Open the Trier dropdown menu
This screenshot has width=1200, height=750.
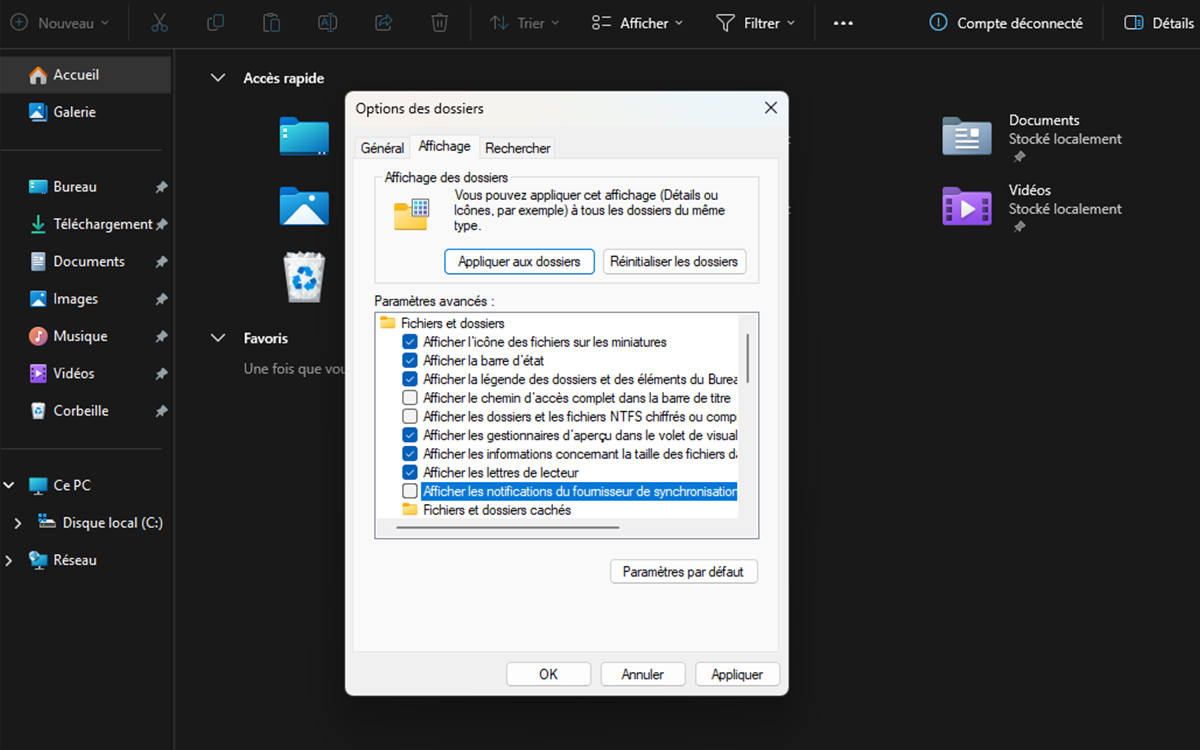coord(525,23)
